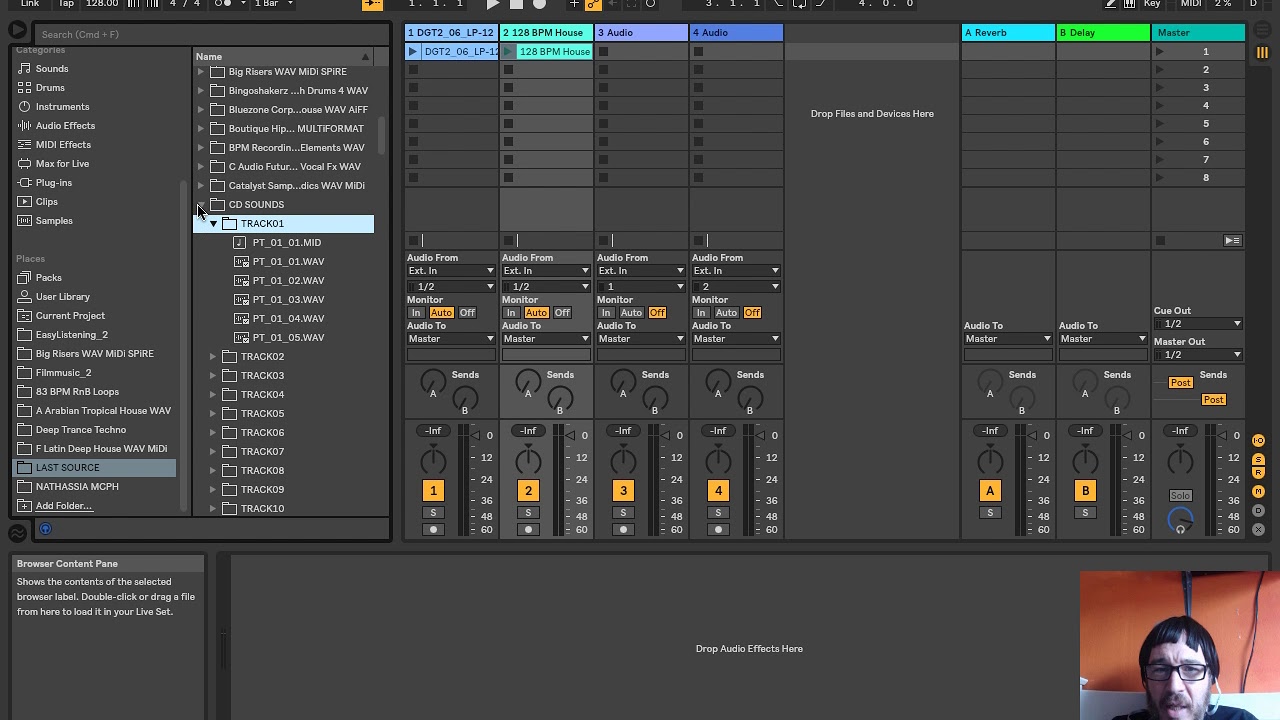The image size is (1280, 720).
Task: Open the Plug-ins category
Action: click(x=54, y=183)
